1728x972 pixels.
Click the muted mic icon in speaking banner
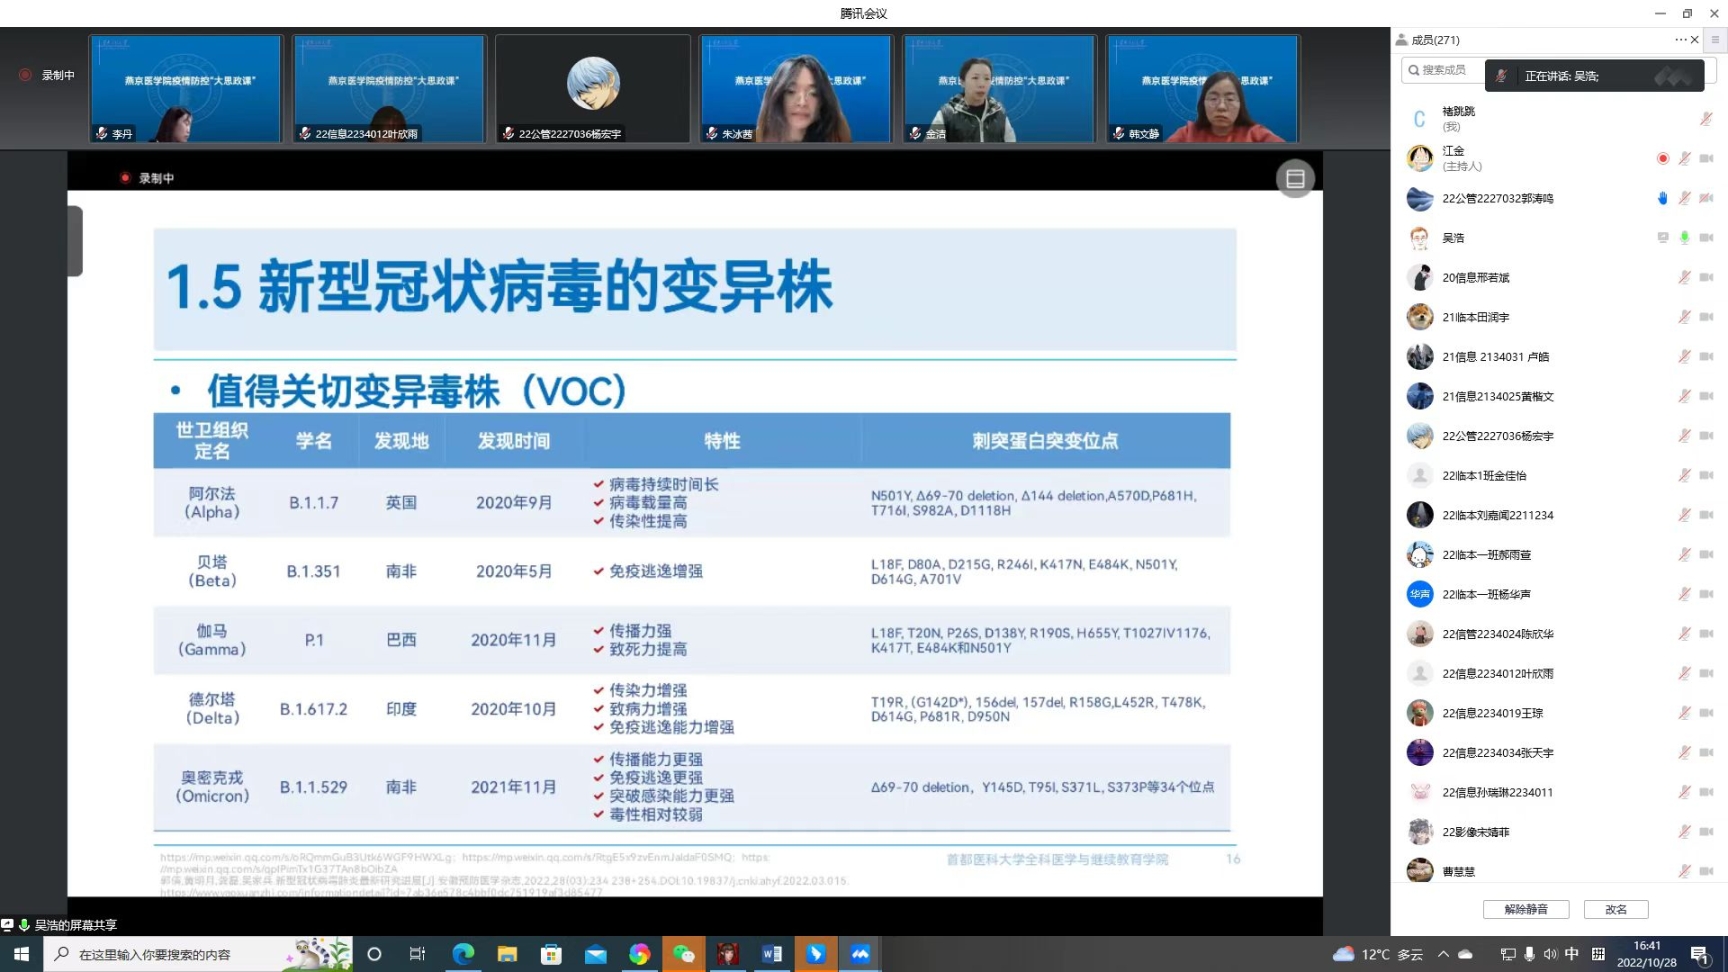pyautogui.click(x=1502, y=76)
